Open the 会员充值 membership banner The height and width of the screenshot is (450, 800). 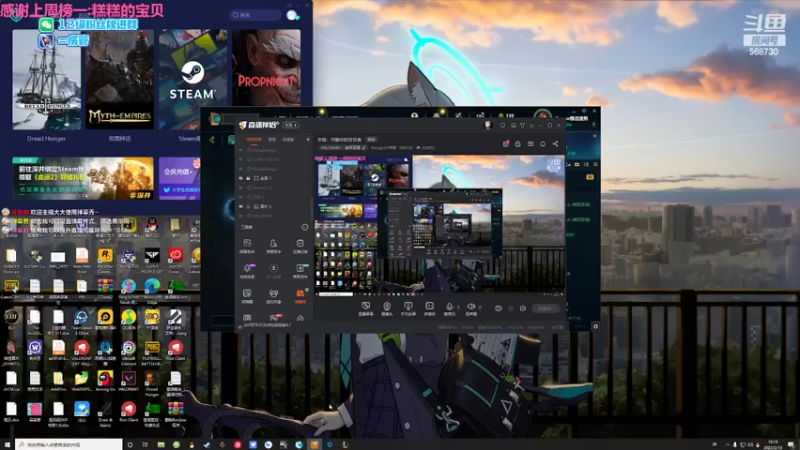180,178
